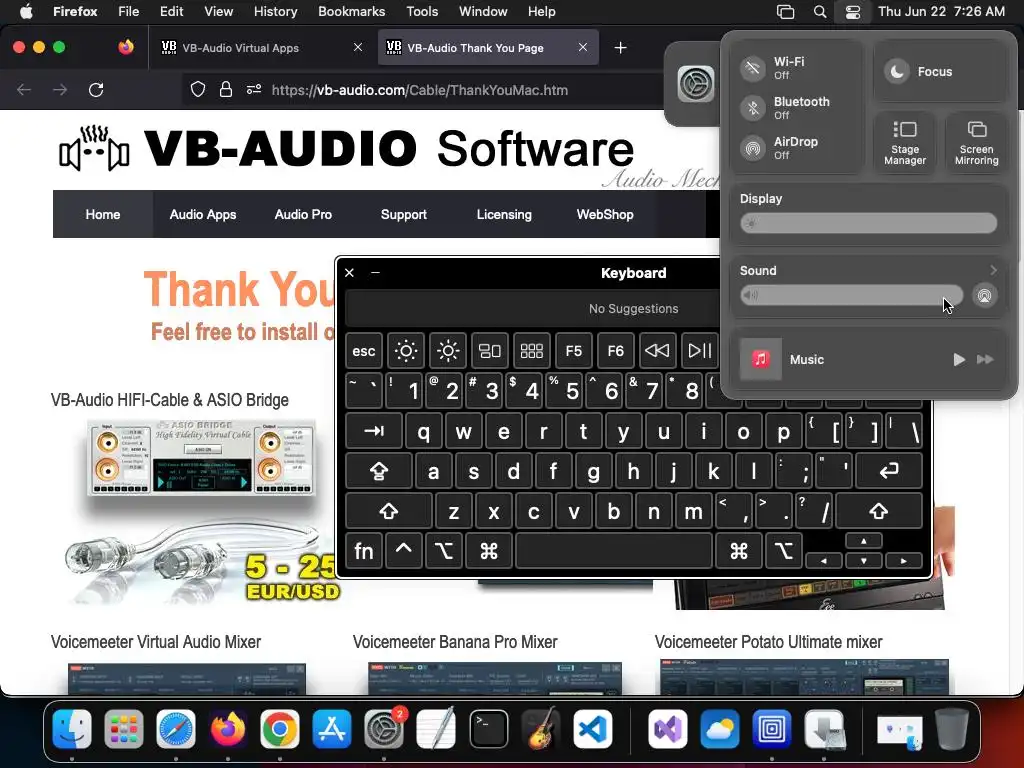Turn on Stage Manager
This screenshot has height=768, width=1024.
pos(904,142)
